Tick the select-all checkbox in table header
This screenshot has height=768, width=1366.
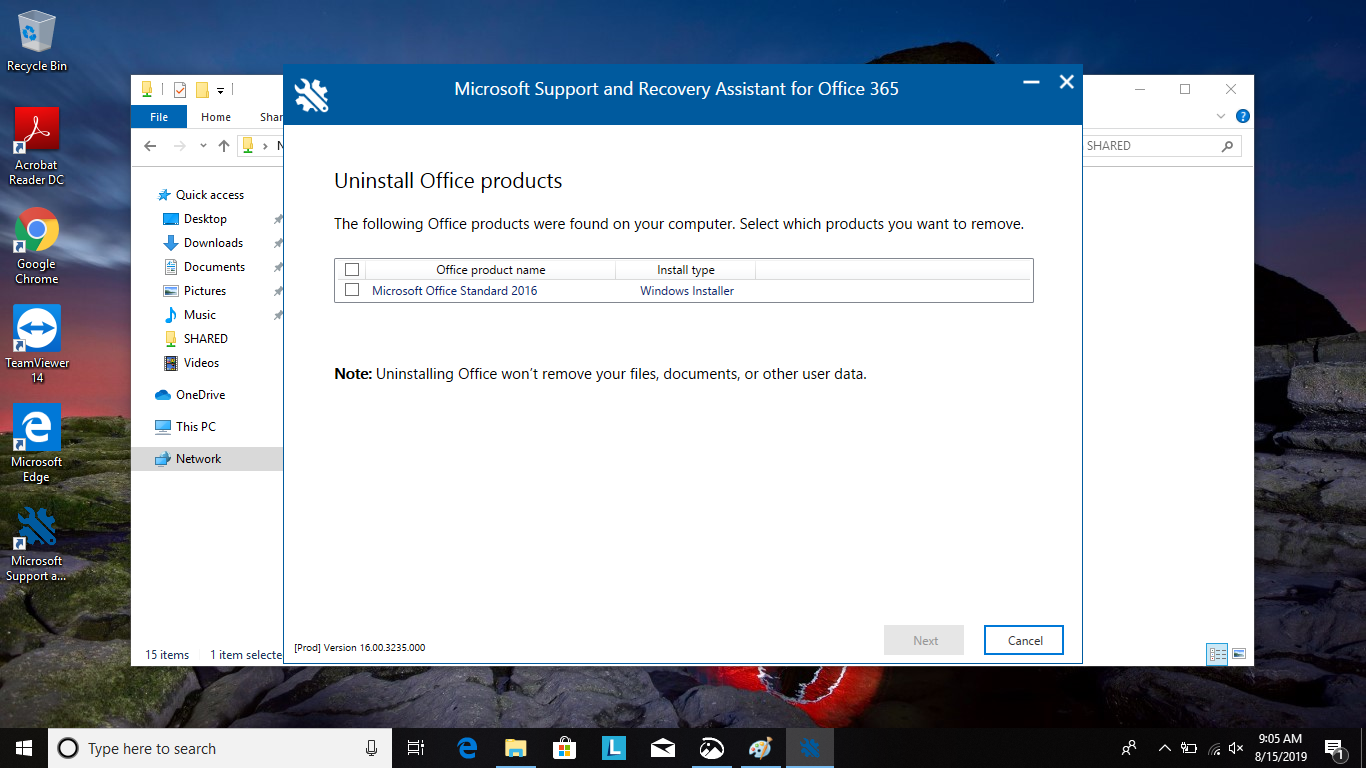pyautogui.click(x=352, y=269)
